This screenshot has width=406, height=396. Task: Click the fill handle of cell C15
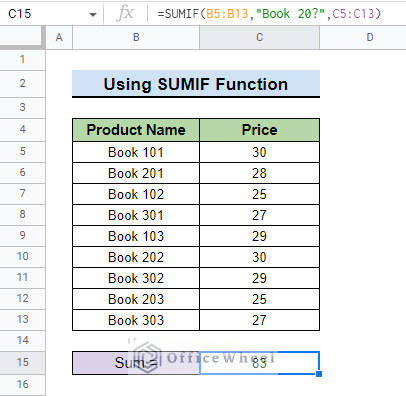(319, 374)
